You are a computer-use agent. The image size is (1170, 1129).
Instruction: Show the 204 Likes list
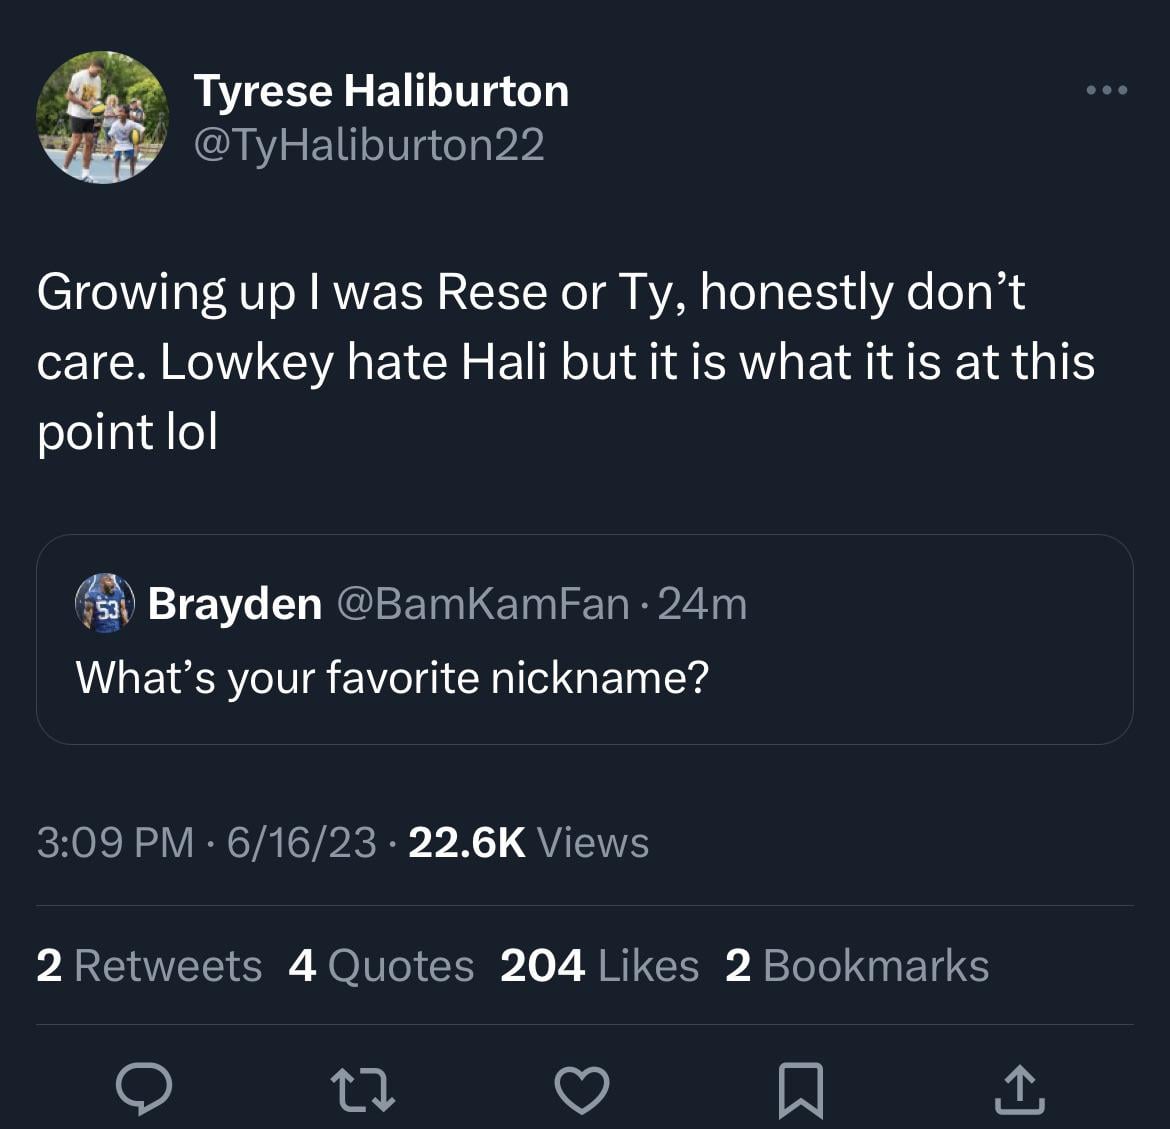599,966
